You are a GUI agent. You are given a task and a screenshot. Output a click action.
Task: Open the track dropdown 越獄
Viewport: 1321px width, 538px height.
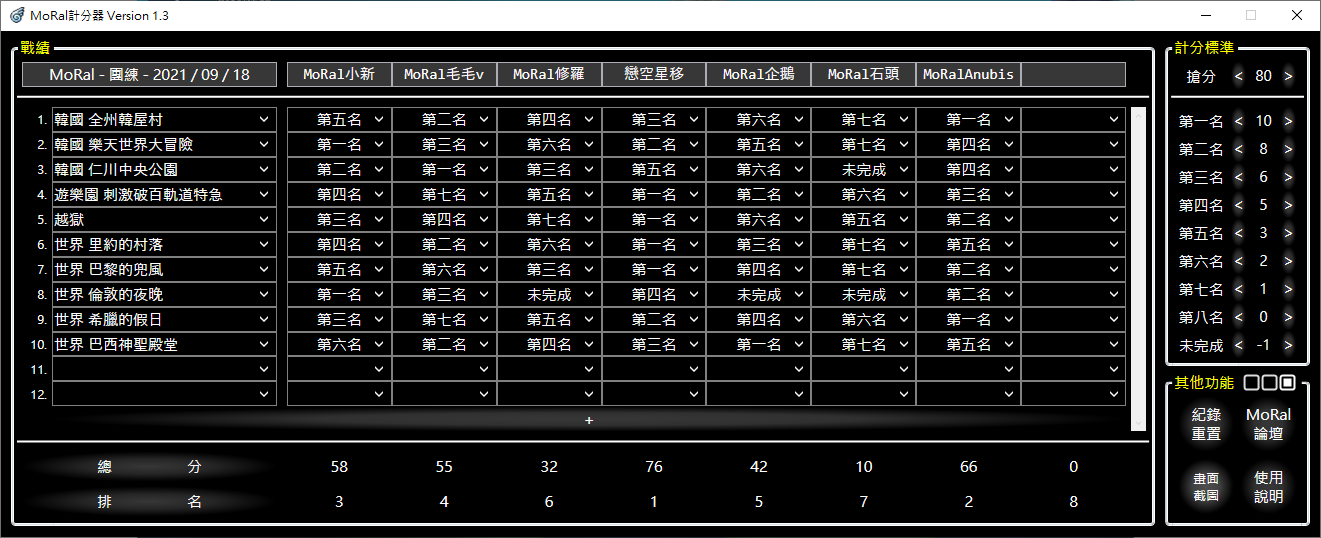coord(164,219)
